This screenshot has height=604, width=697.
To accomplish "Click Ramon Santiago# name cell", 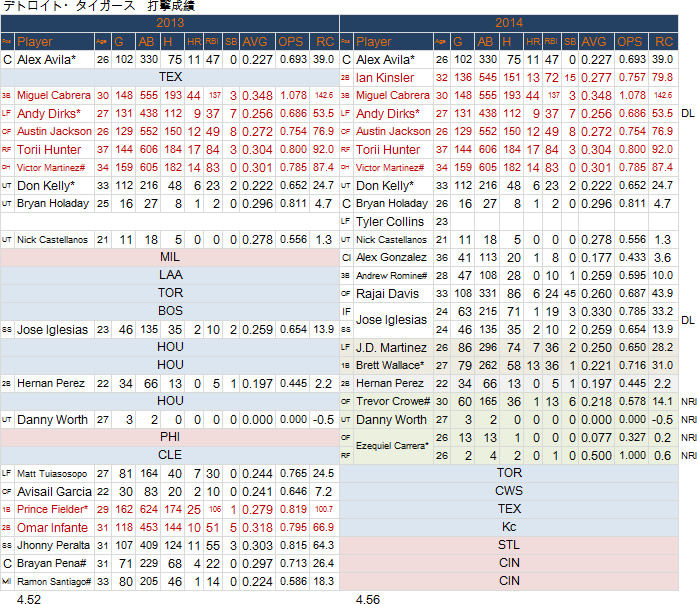I will point(54,581).
